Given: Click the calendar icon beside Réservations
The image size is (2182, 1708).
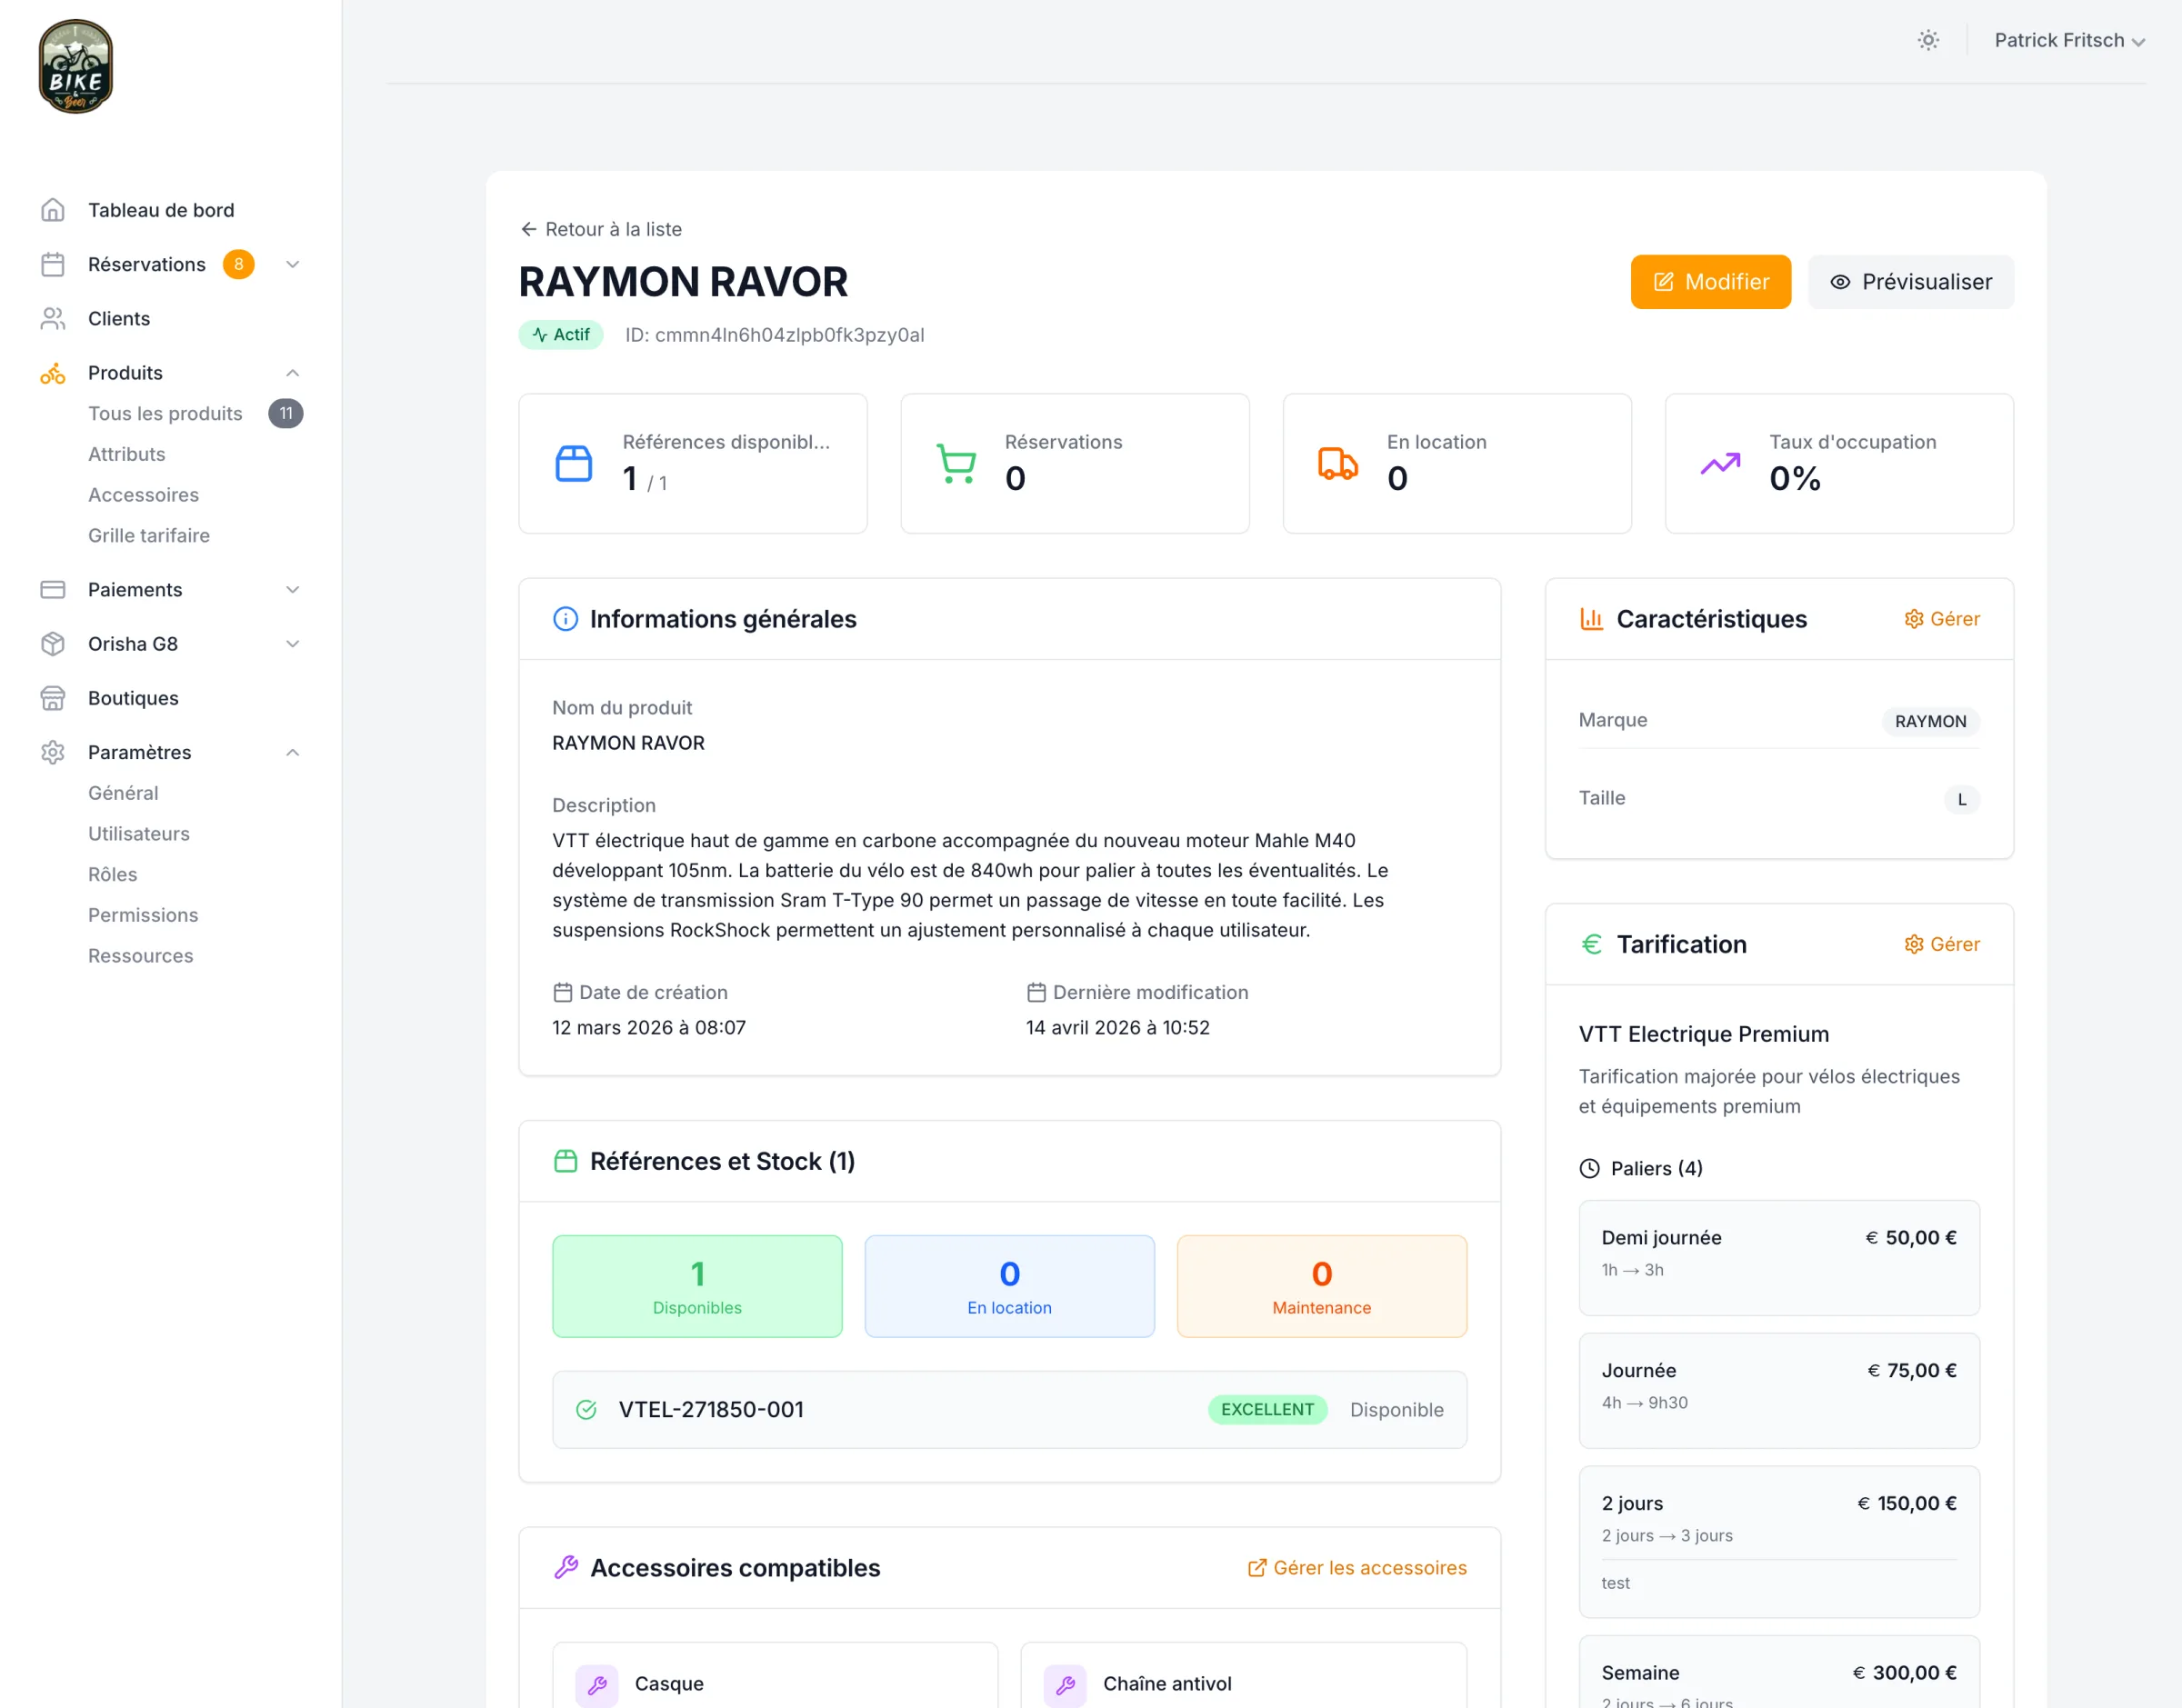Looking at the screenshot, I should 53,264.
